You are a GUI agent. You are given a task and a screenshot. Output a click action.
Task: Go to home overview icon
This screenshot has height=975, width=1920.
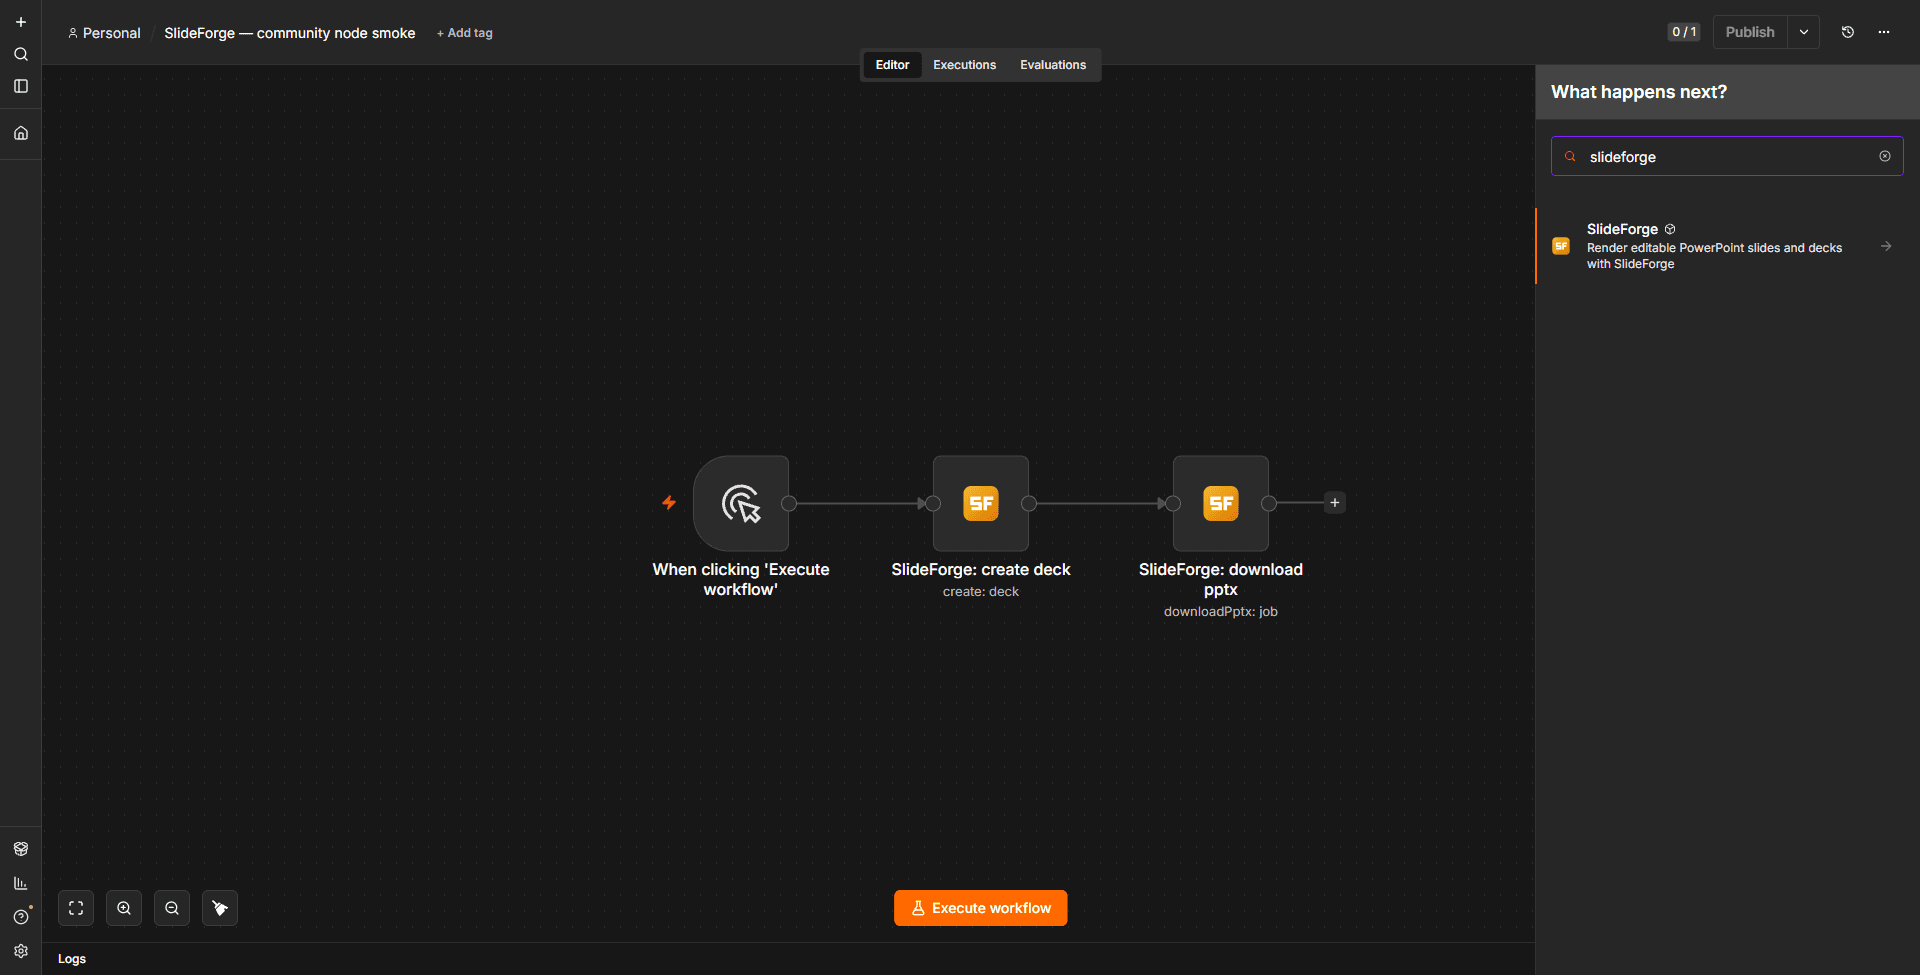tap(20, 133)
